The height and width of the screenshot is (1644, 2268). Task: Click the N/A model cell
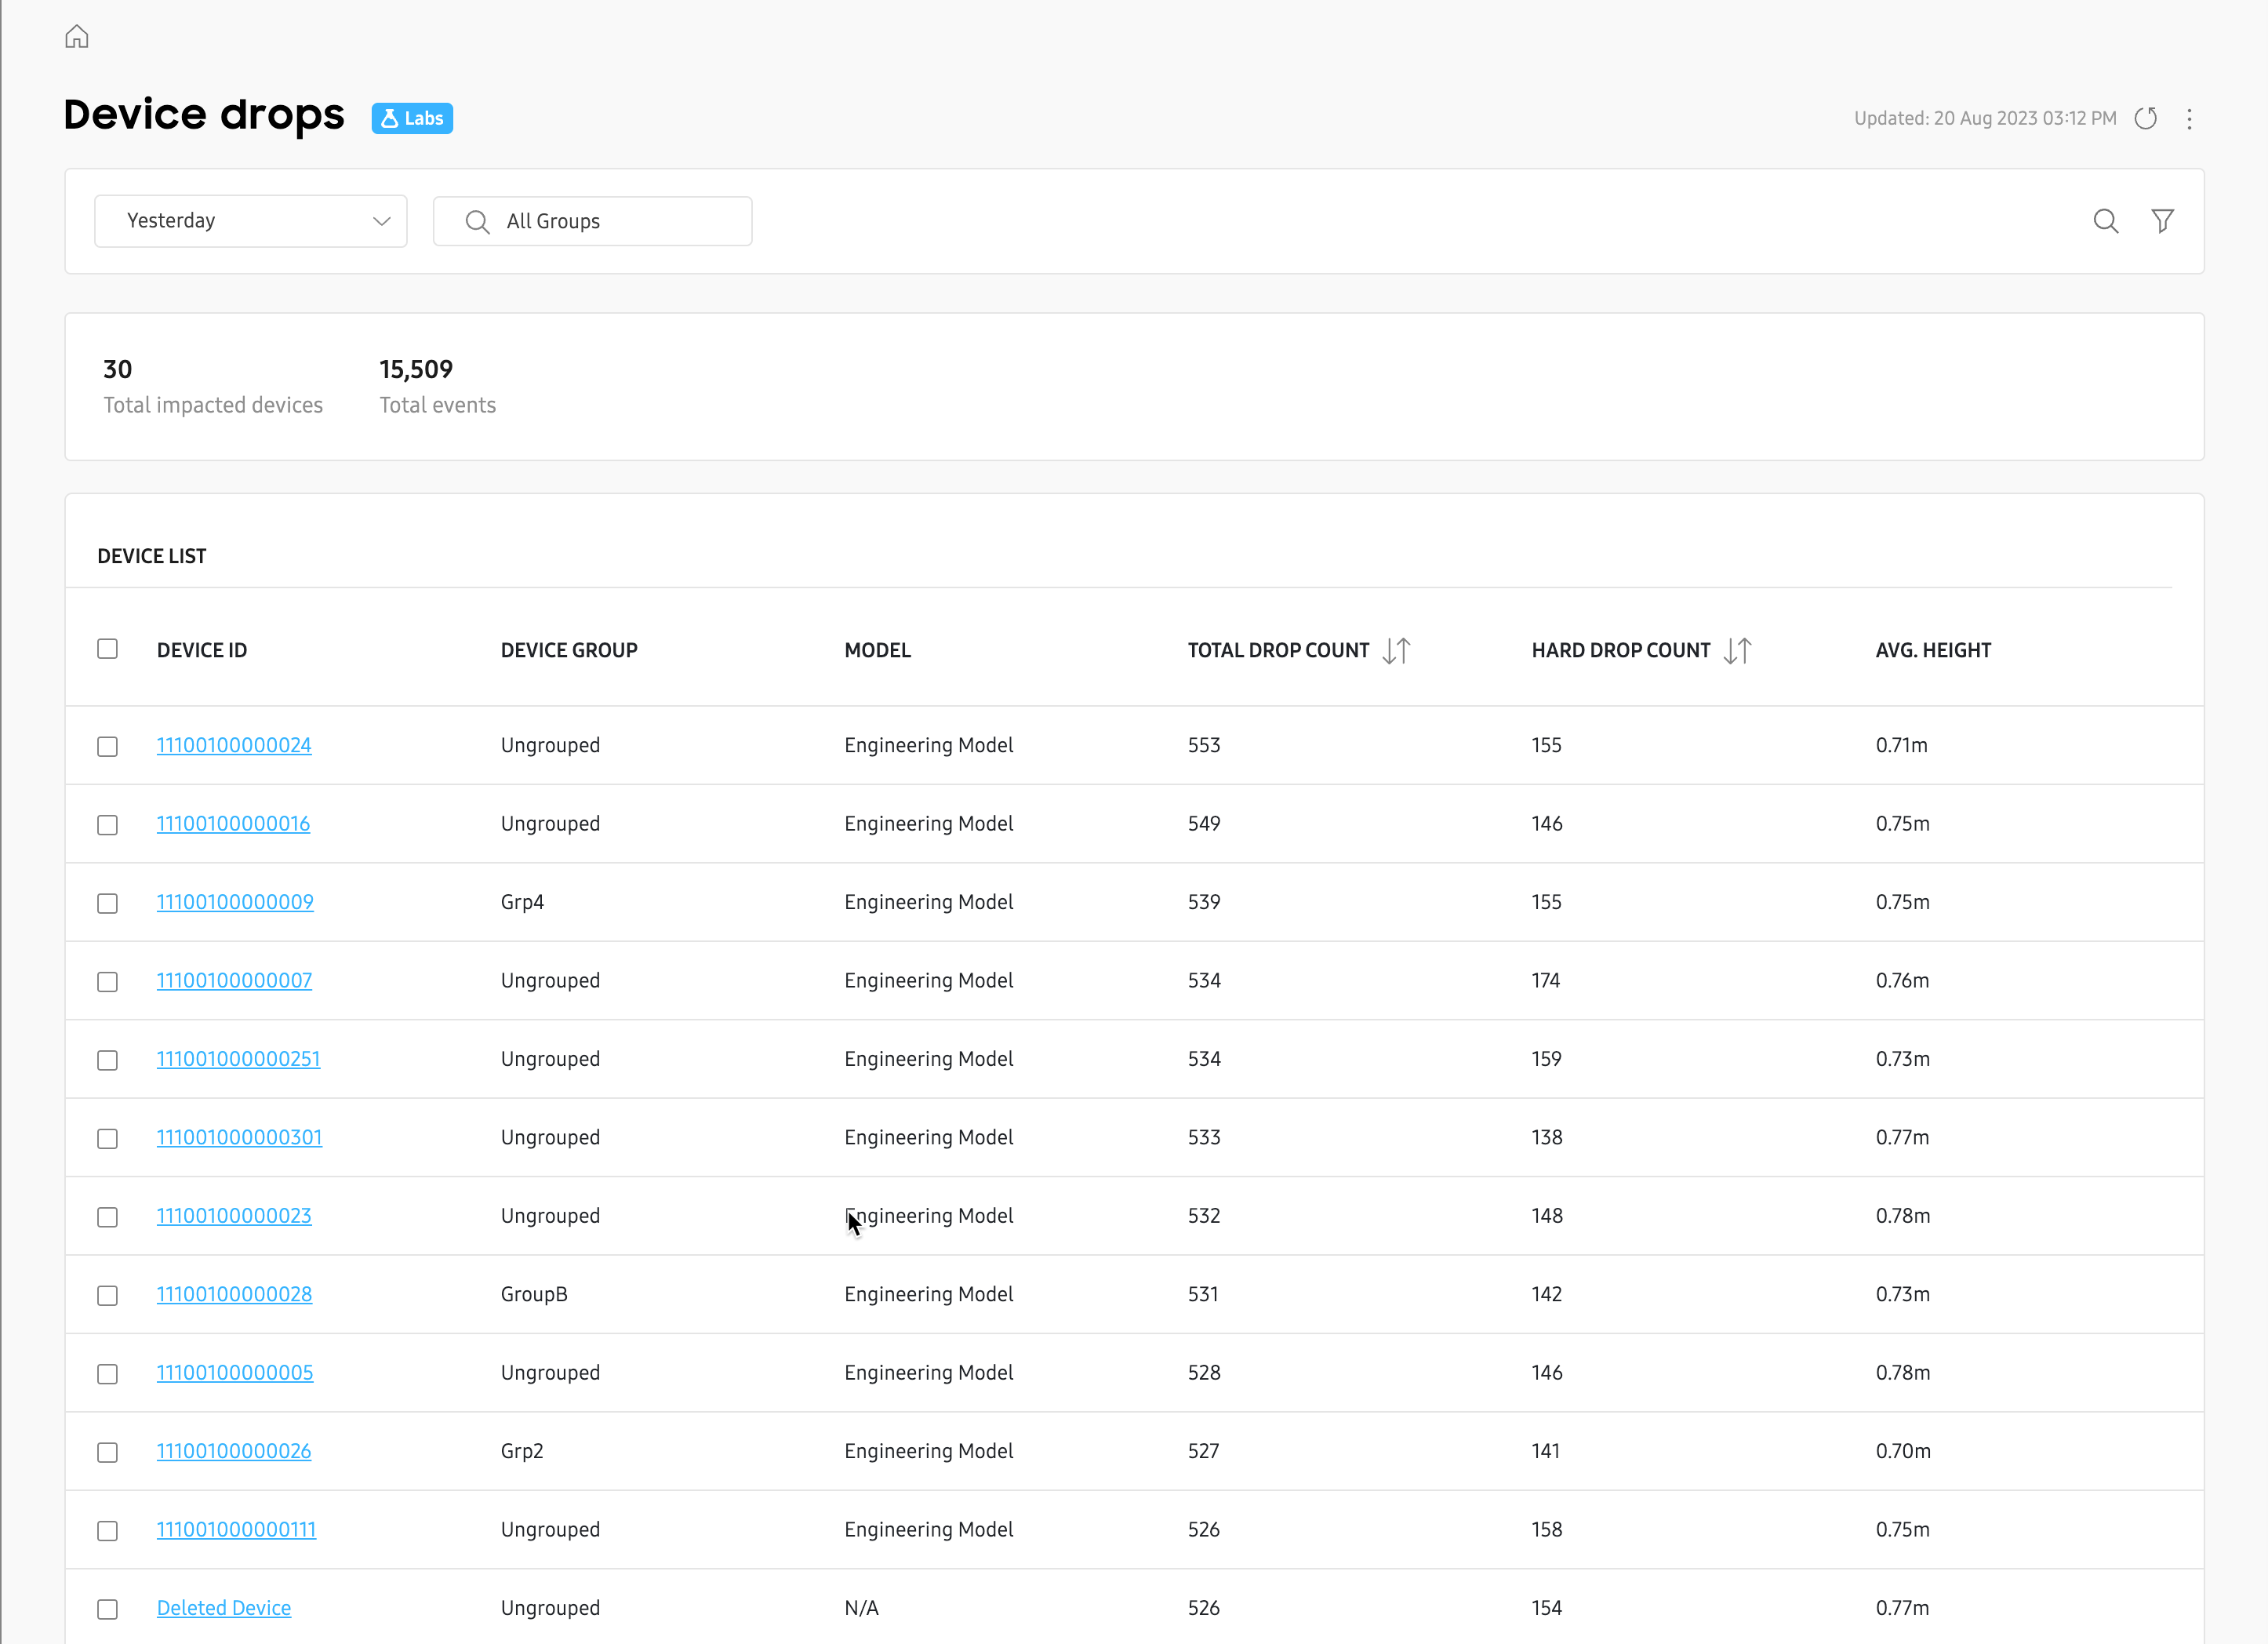tap(861, 1608)
